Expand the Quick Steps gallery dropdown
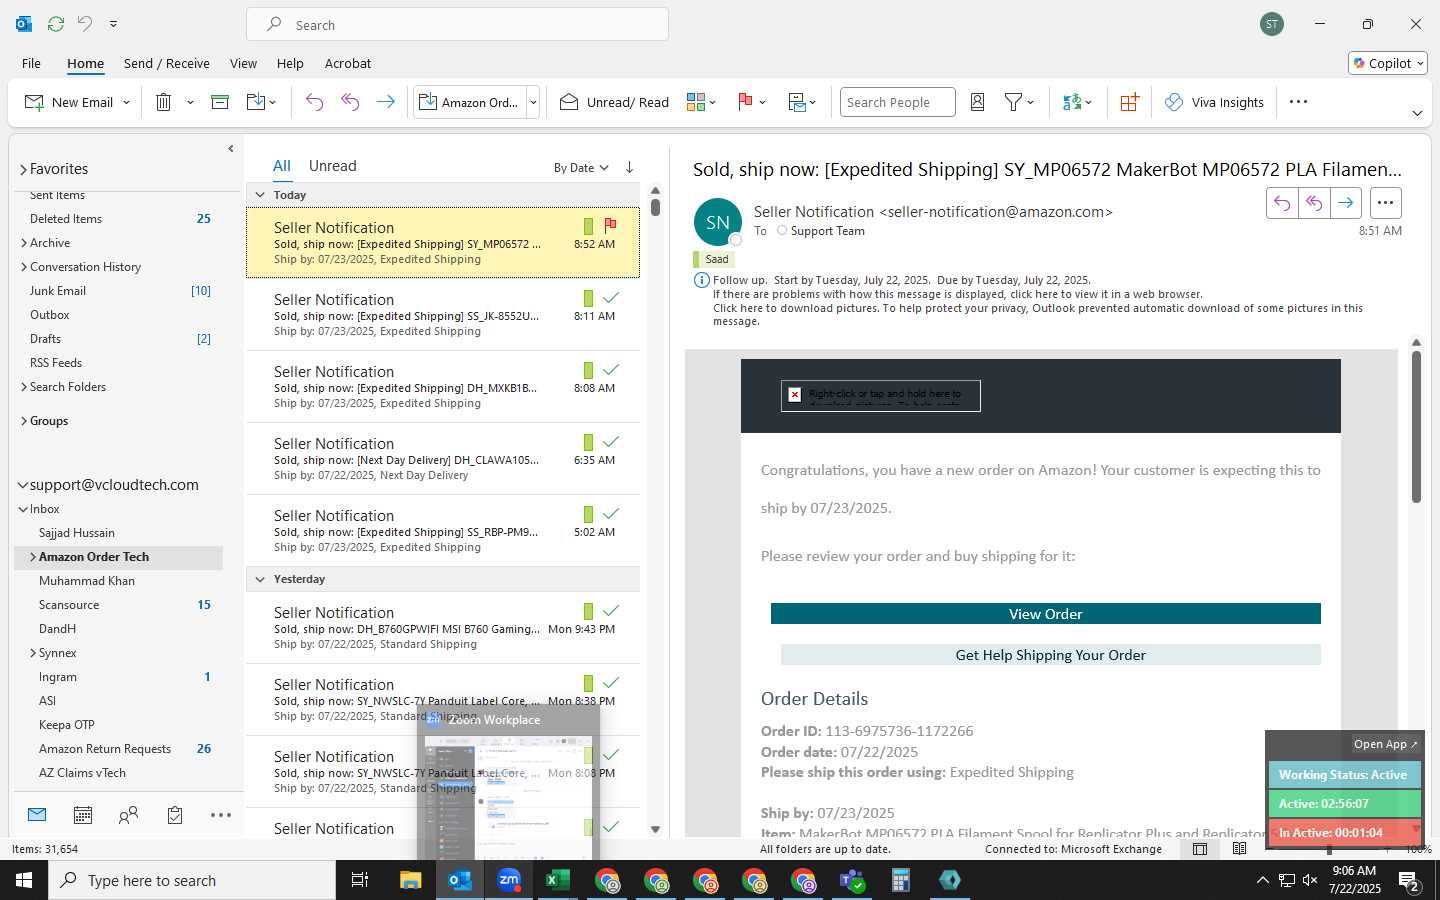The image size is (1440, 900). coord(533,102)
